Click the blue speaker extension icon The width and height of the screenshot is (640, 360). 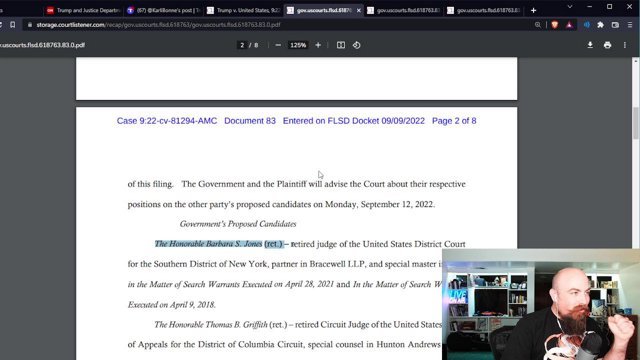pos(587,25)
